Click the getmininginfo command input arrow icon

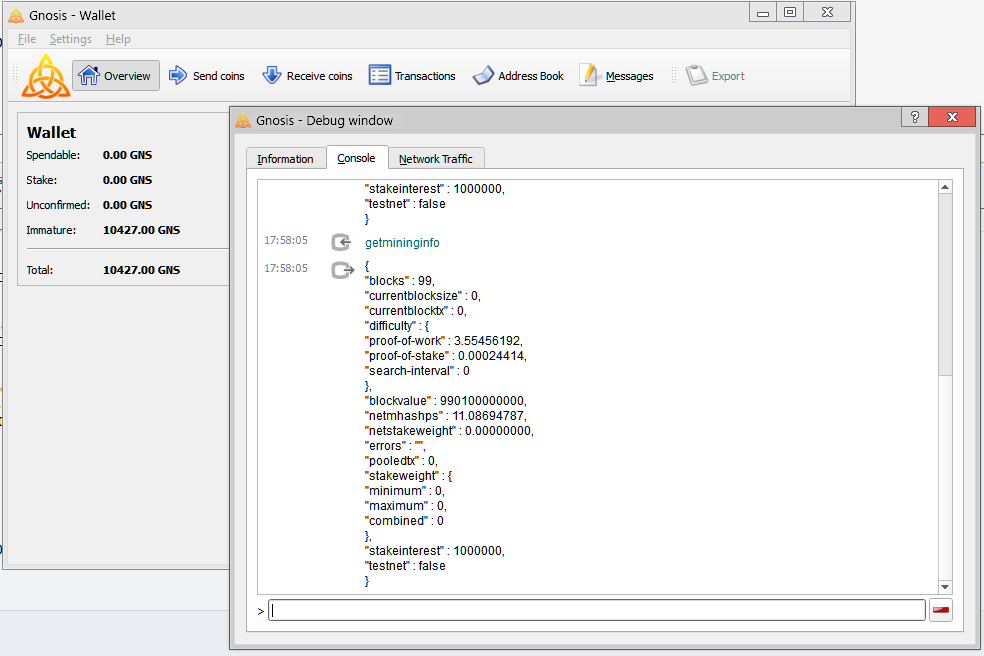coord(341,242)
